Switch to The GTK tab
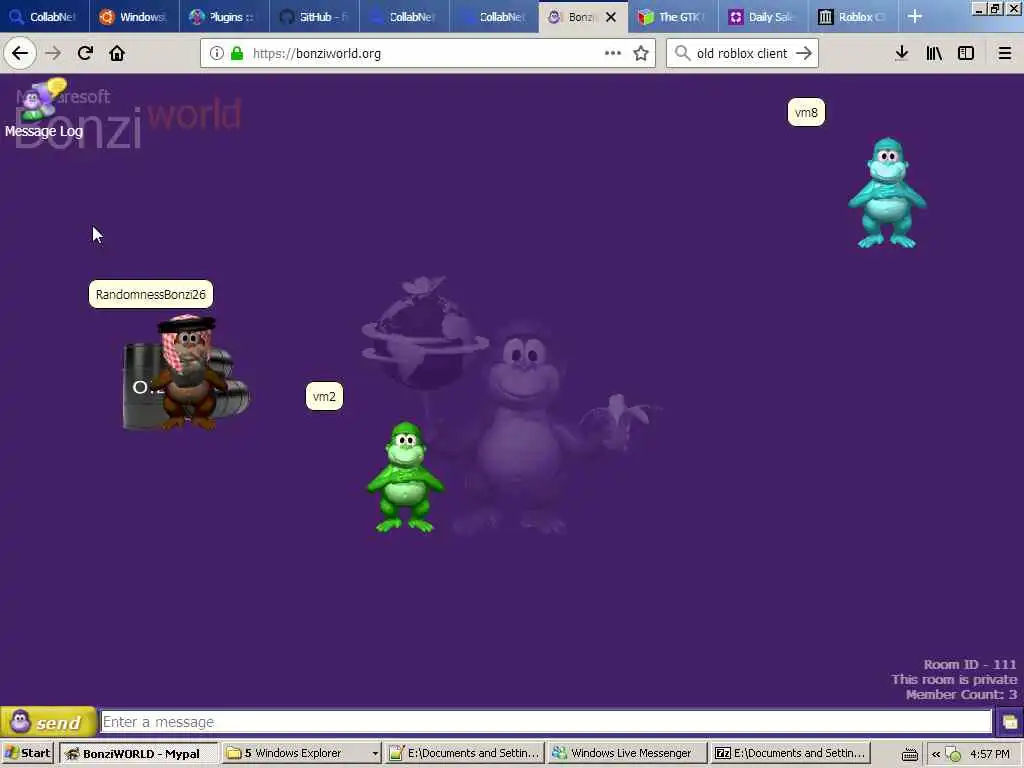Viewport: 1024px width, 768px height. coord(673,17)
